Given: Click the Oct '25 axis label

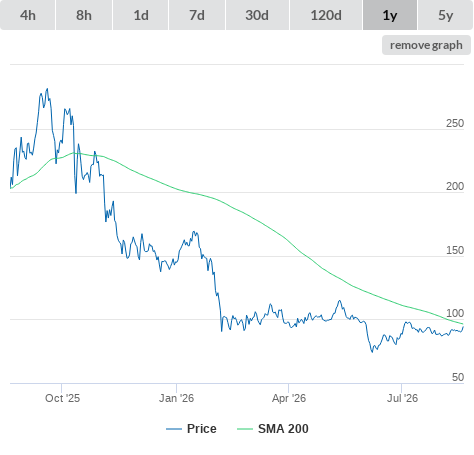Looking at the screenshot, I should (x=62, y=398).
